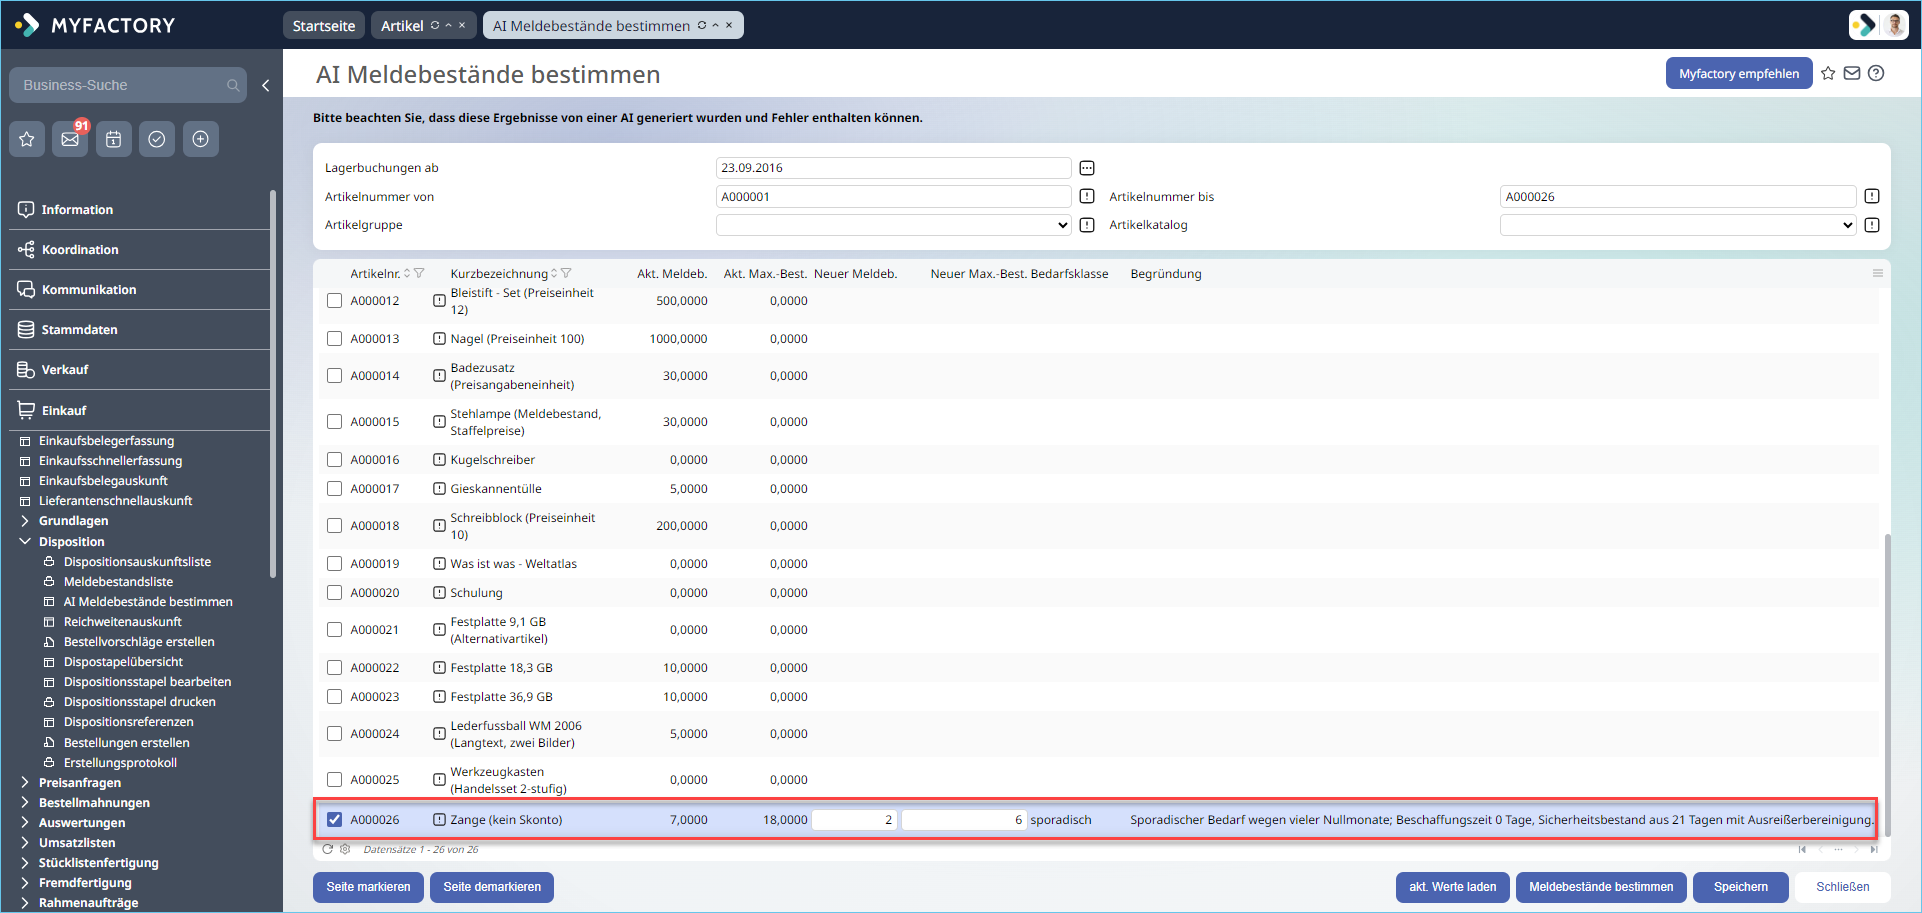The image size is (1922, 913).
Task: Open the calendar icon in sidebar
Action: coord(114,139)
